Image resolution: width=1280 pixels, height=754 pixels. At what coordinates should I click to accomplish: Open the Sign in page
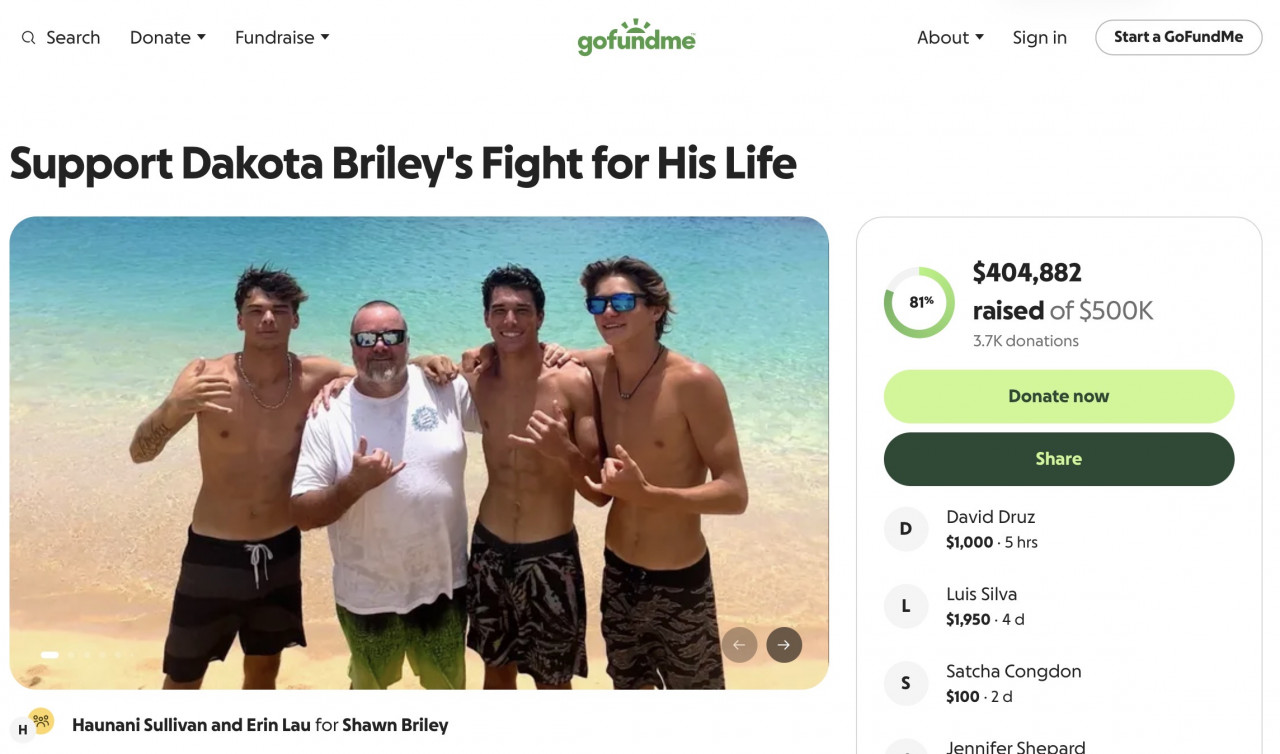click(x=1039, y=38)
